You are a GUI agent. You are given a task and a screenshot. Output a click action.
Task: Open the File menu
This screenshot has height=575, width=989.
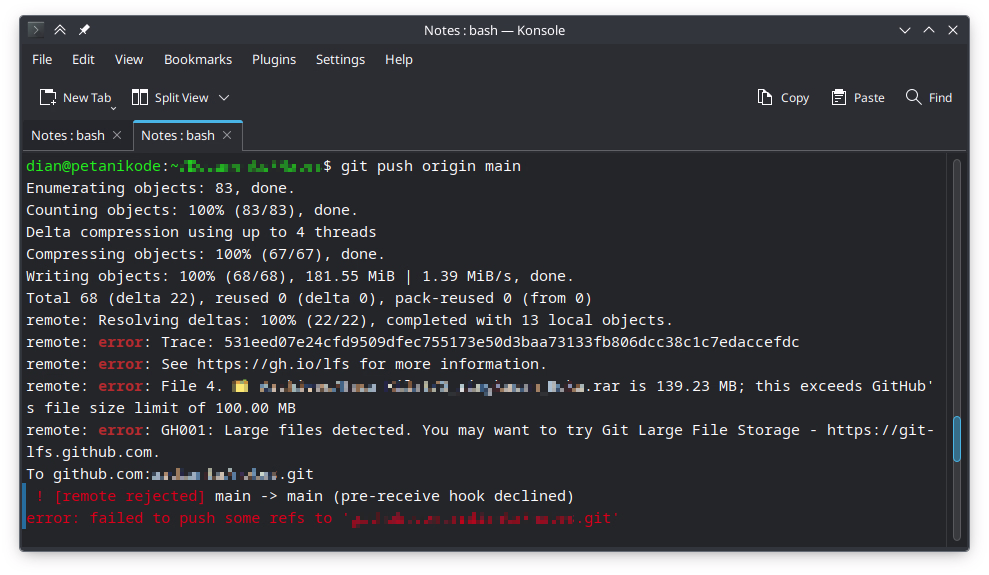42,59
